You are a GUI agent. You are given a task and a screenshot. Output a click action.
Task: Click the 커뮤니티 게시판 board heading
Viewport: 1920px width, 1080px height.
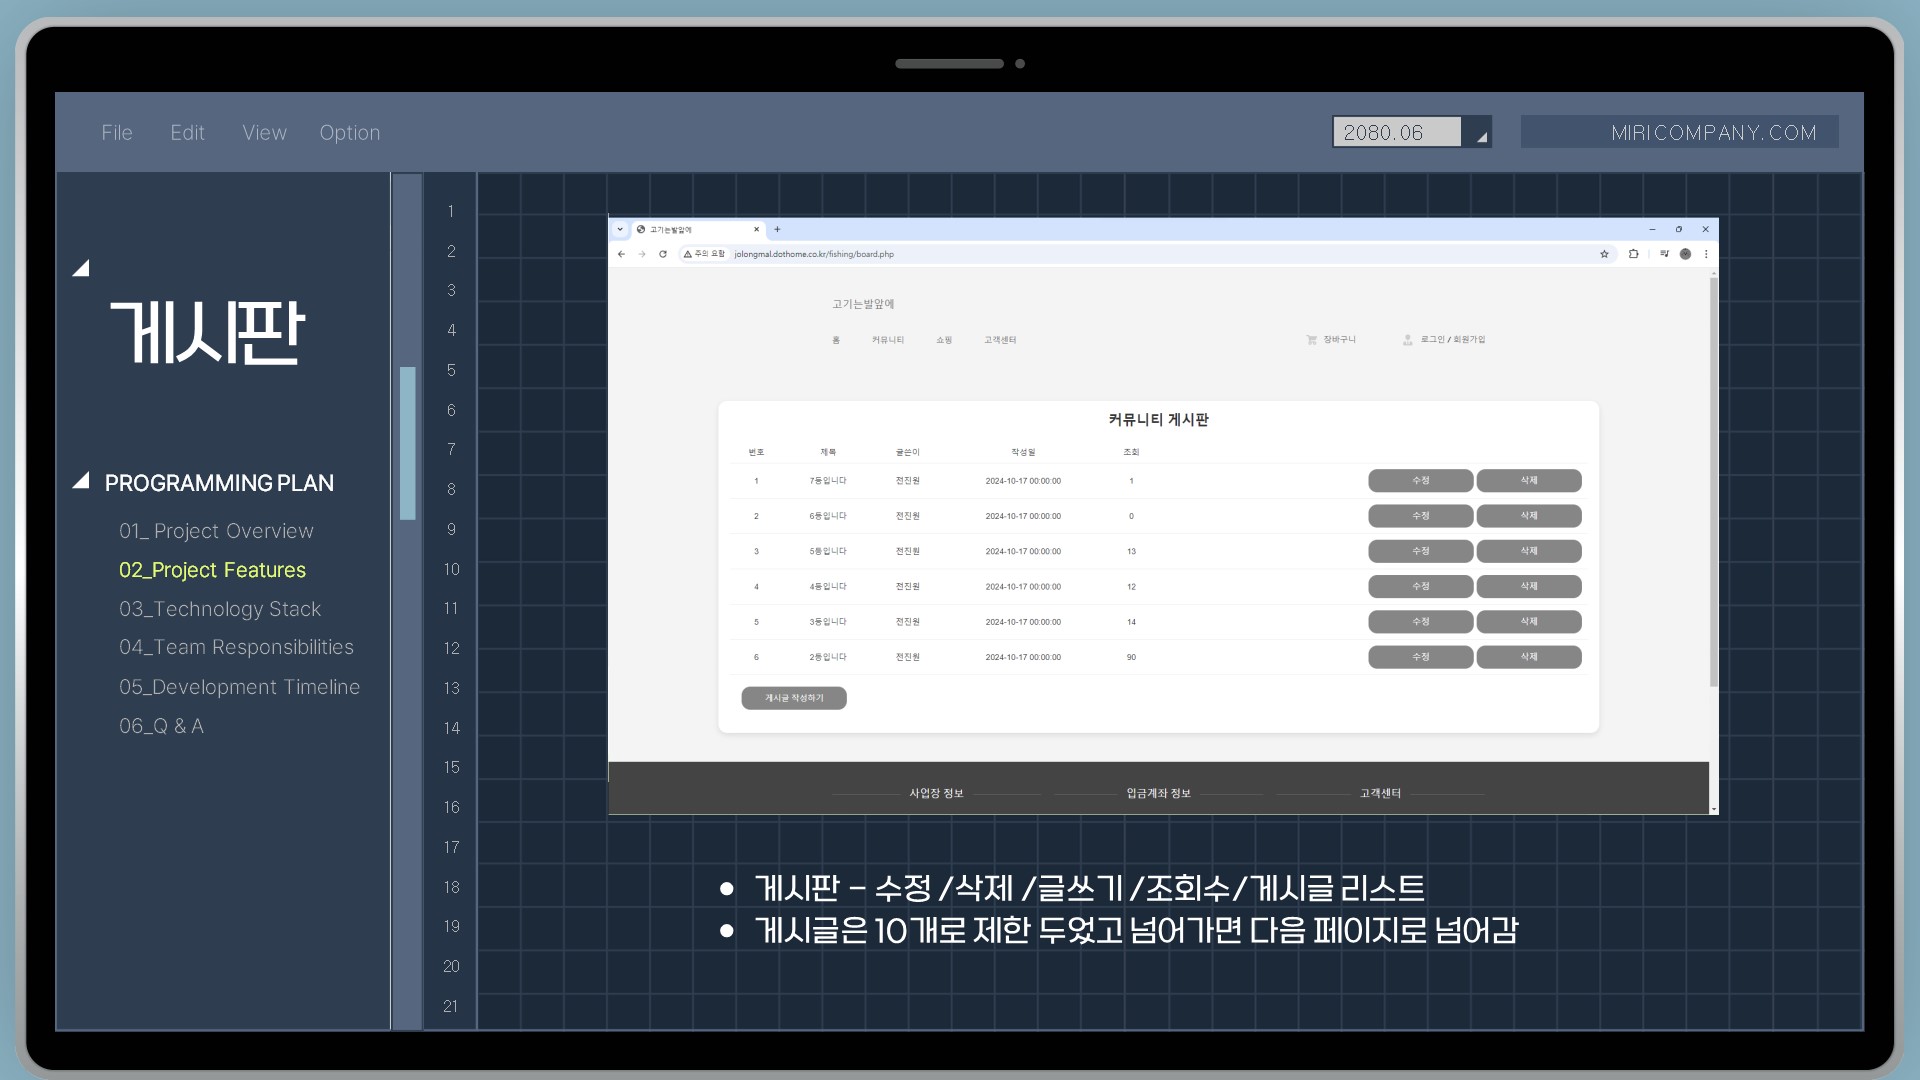(1158, 420)
